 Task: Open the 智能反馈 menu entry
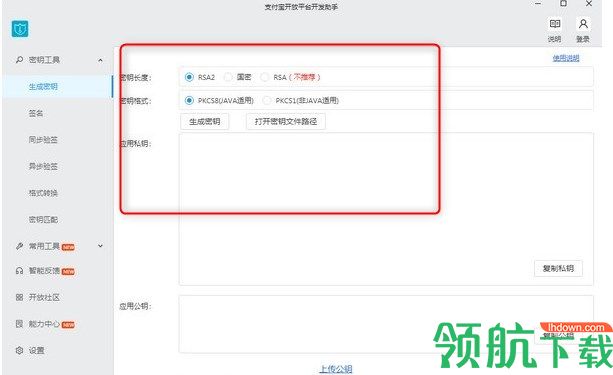tap(44, 271)
